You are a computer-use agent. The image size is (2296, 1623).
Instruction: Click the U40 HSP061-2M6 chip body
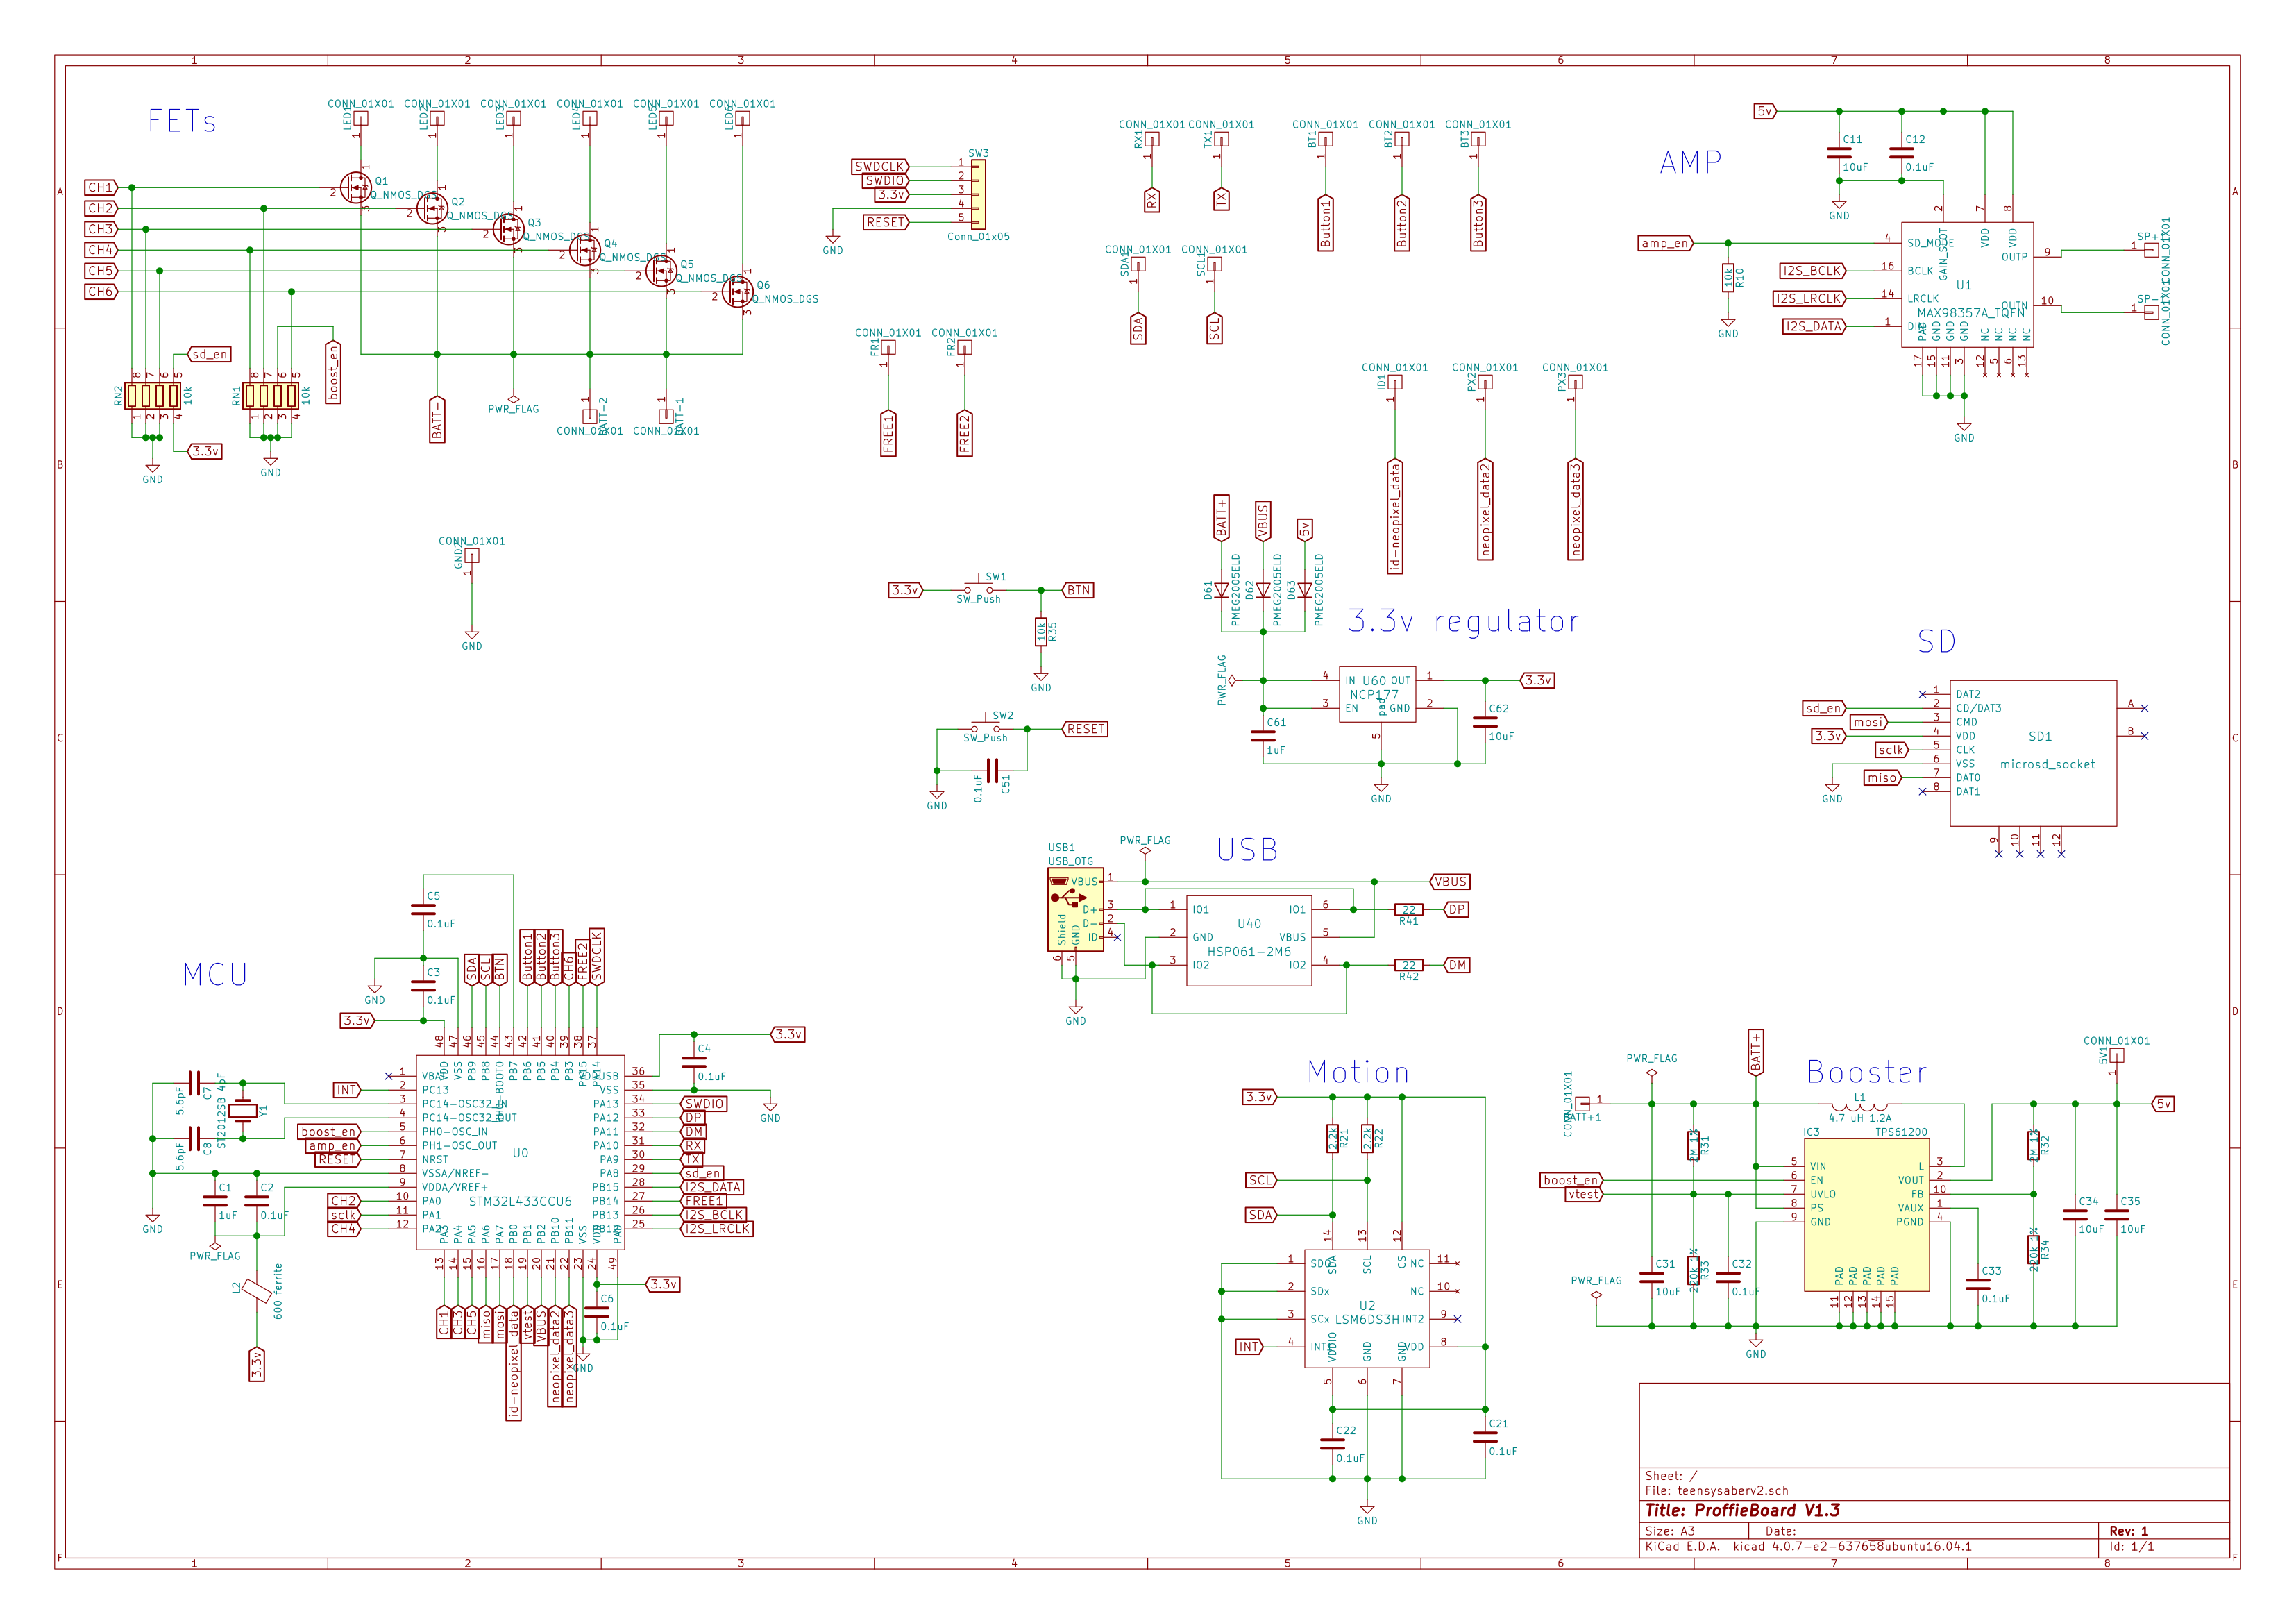[1249, 940]
